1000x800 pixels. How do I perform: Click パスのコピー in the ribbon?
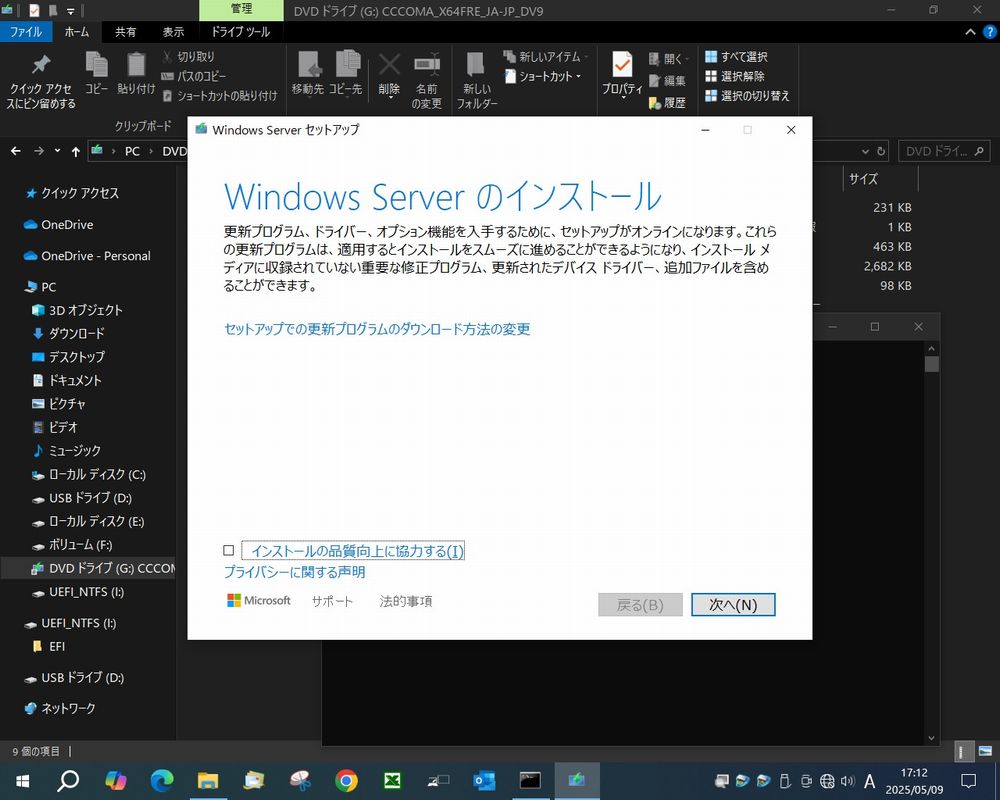[193, 77]
